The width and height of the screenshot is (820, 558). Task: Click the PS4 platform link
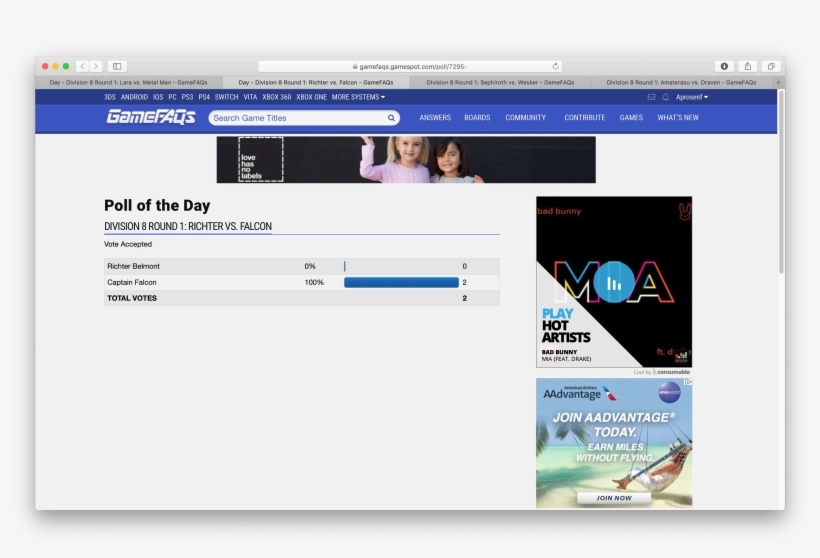click(204, 97)
